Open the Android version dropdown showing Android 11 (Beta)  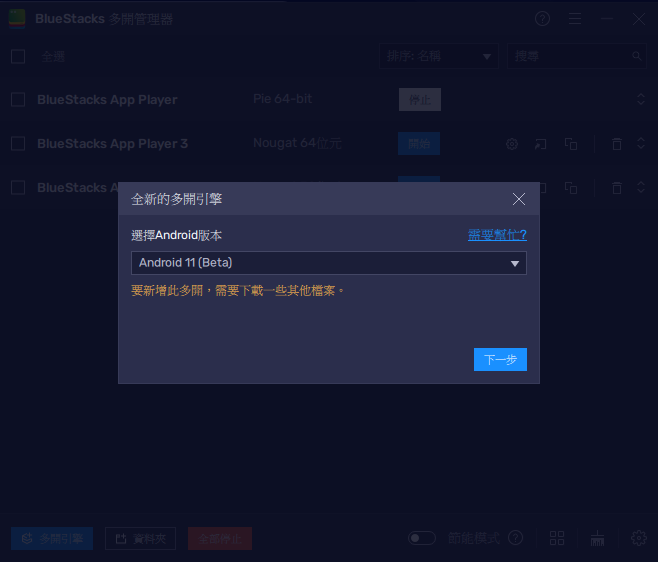click(329, 263)
